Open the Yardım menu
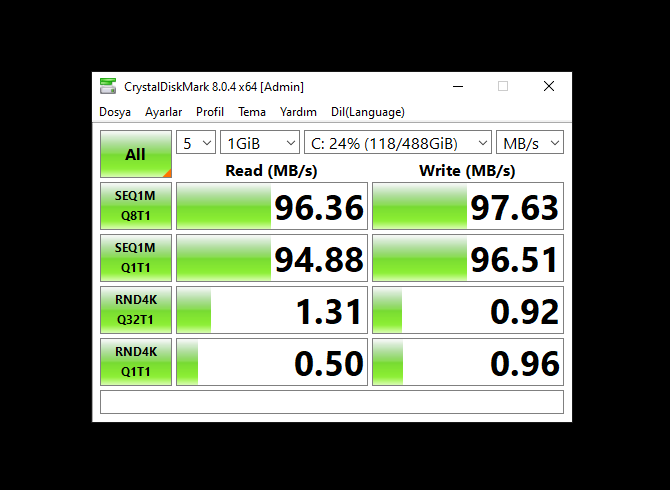The image size is (670, 490). 298,112
